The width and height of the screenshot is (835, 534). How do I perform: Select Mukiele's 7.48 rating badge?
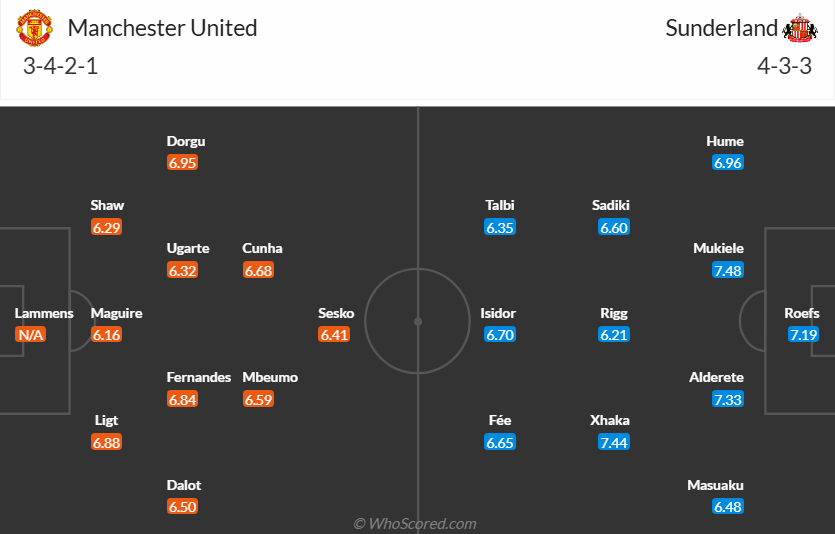728,271
